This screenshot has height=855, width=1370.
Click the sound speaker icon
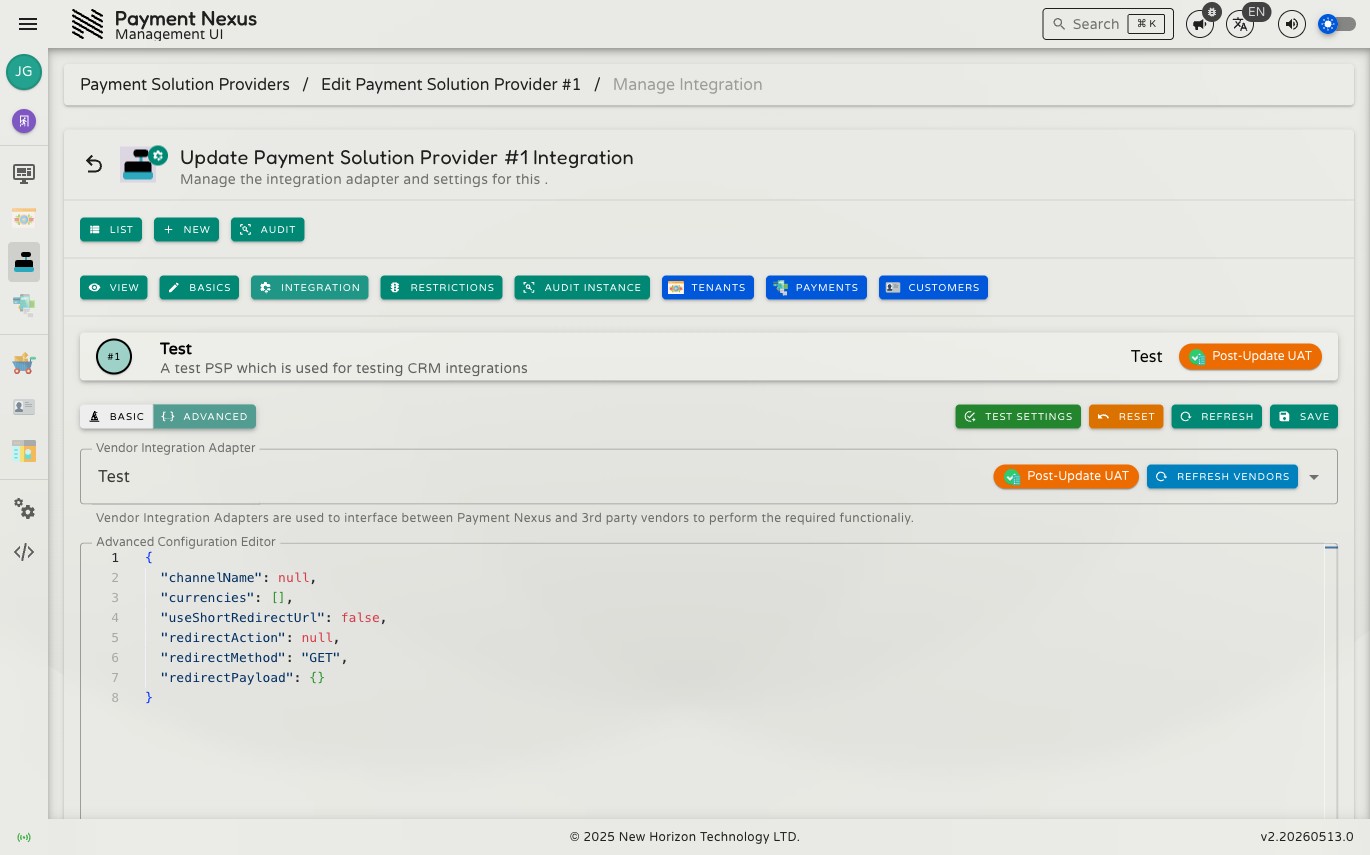(x=1292, y=24)
